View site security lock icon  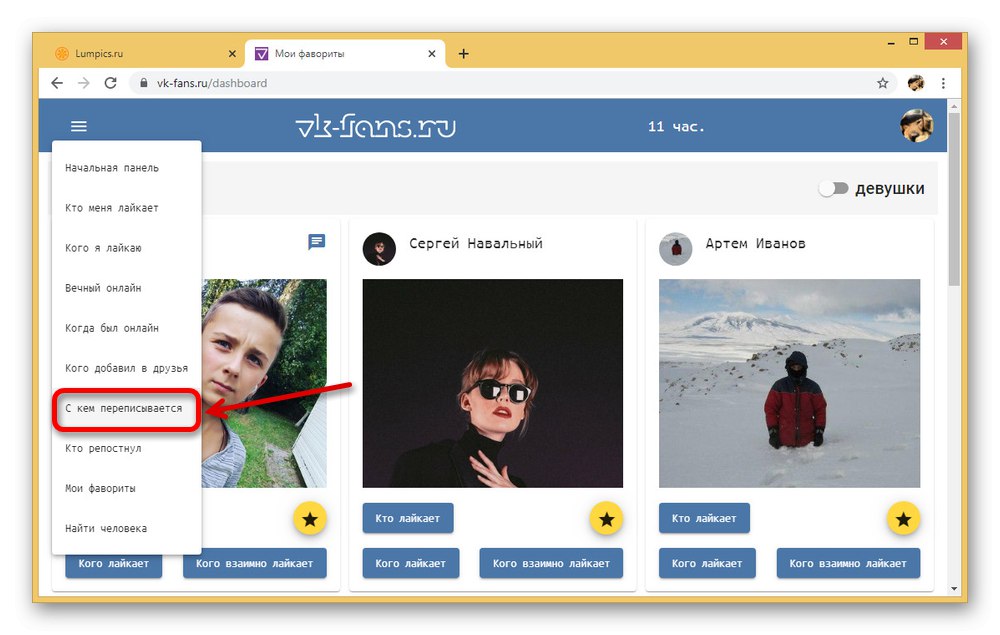(143, 83)
